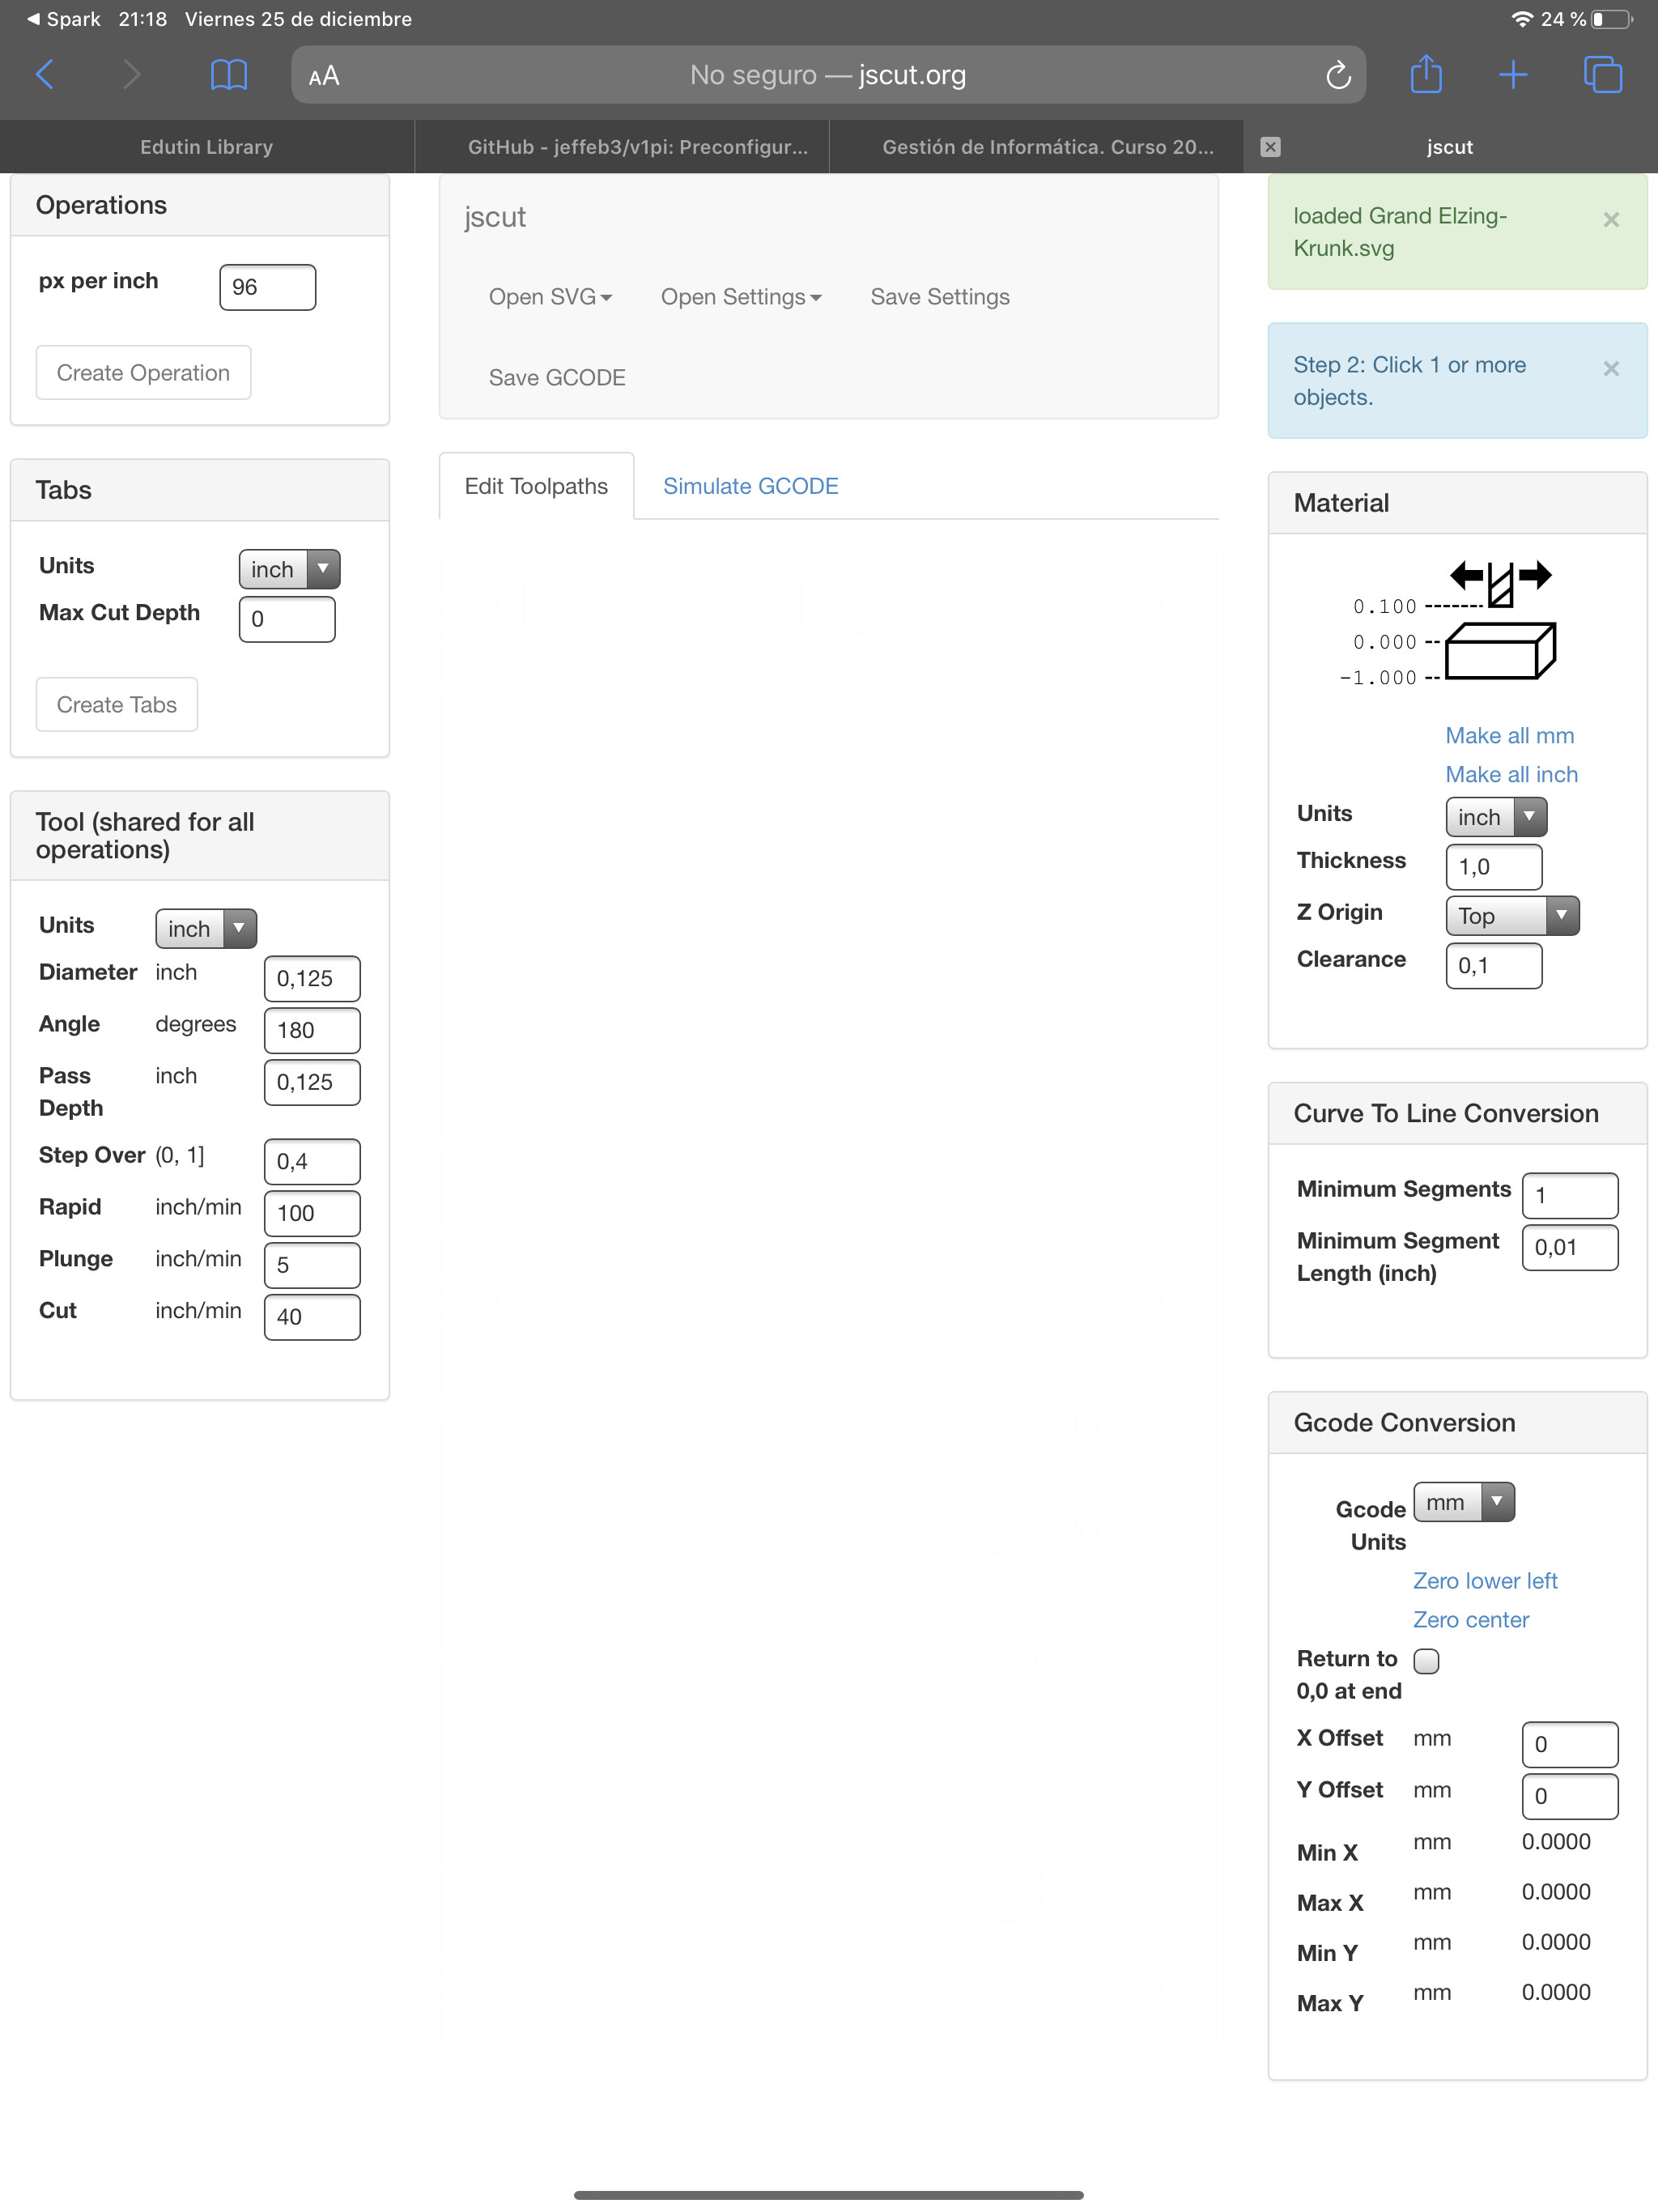This screenshot has width=1658, height=2212.
Task: Focus the Cut rate field
Action: pyautogui.click(x=312, y=1317)
